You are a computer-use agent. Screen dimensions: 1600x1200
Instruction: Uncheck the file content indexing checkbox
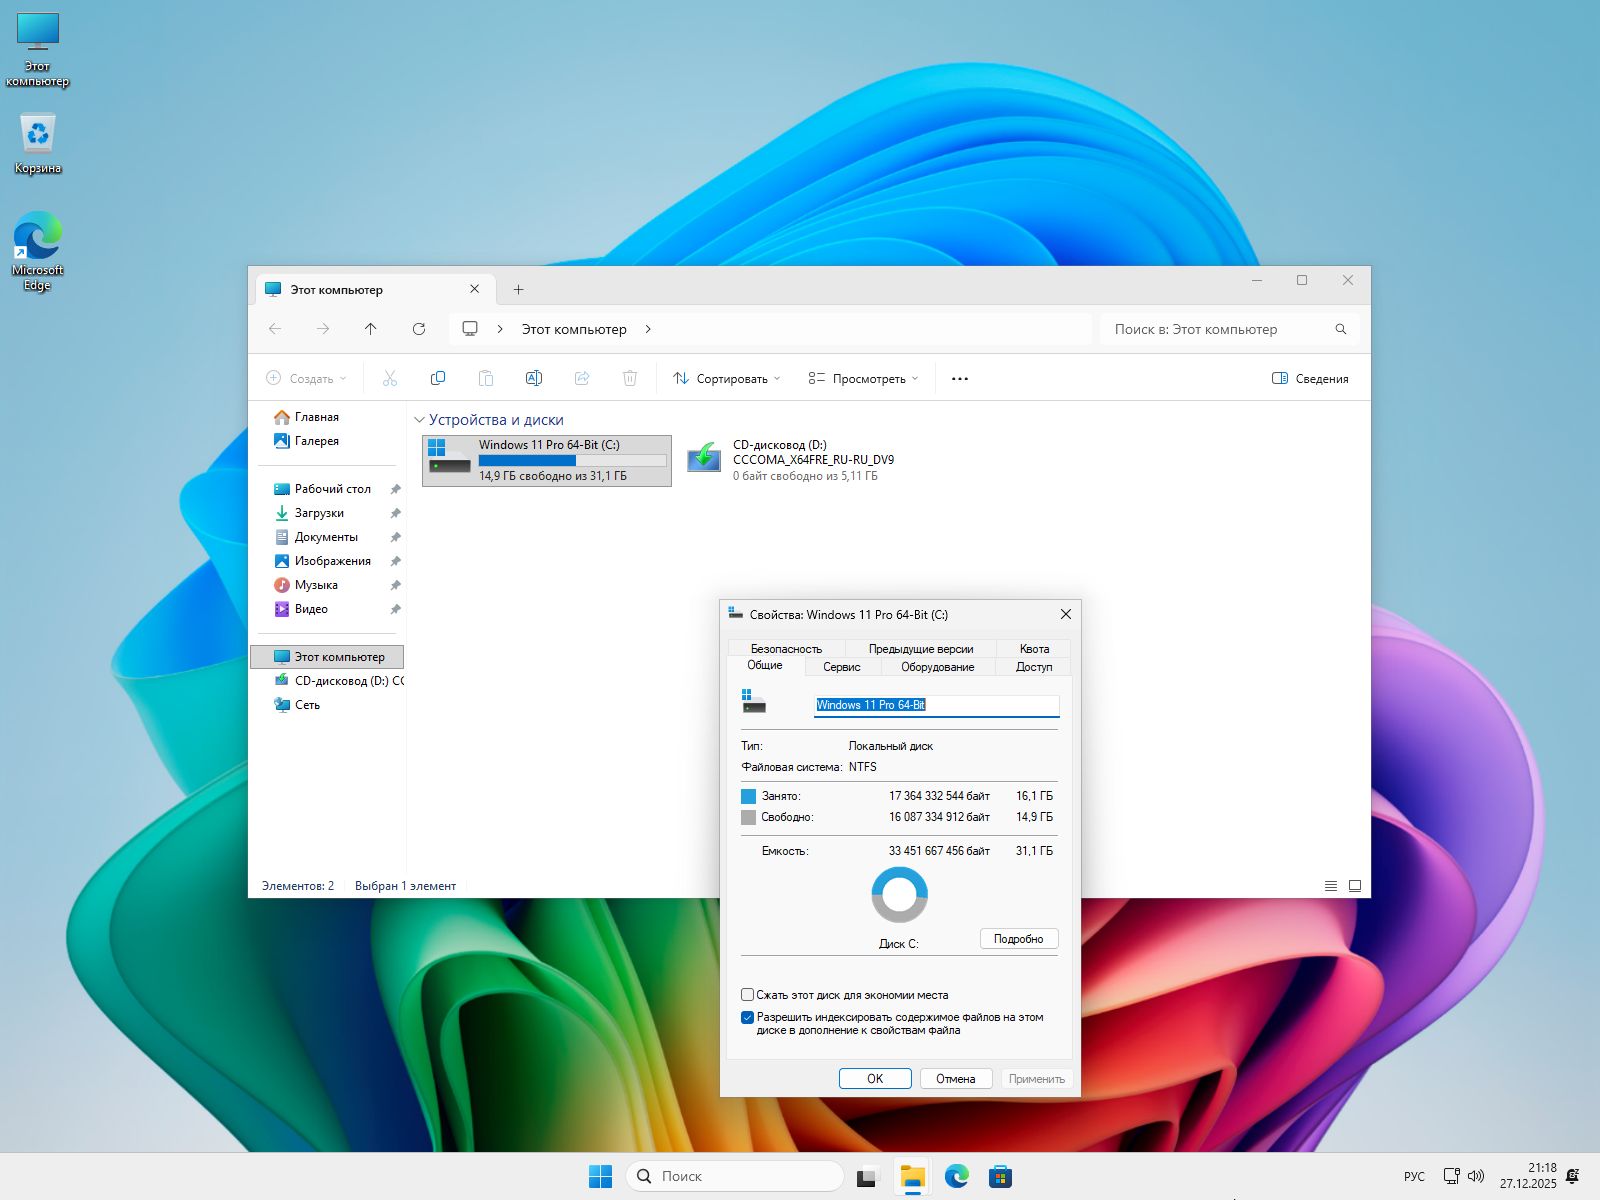click(747, 1017)
